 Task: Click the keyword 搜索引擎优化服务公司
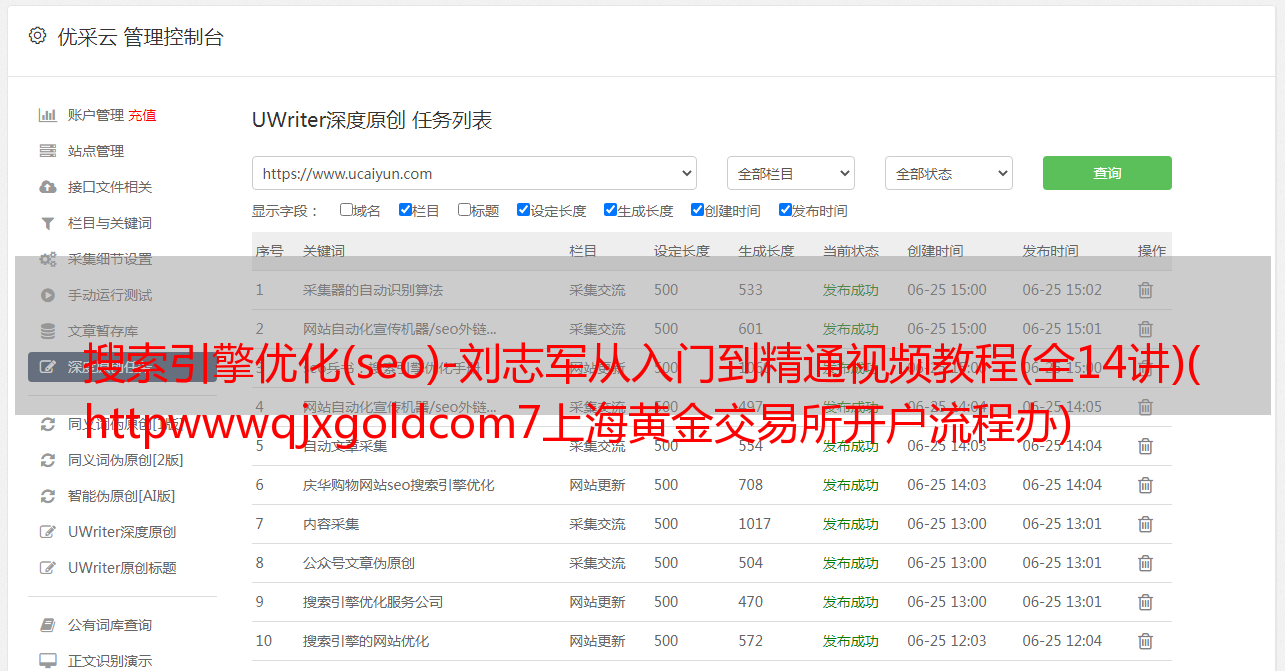373,602
